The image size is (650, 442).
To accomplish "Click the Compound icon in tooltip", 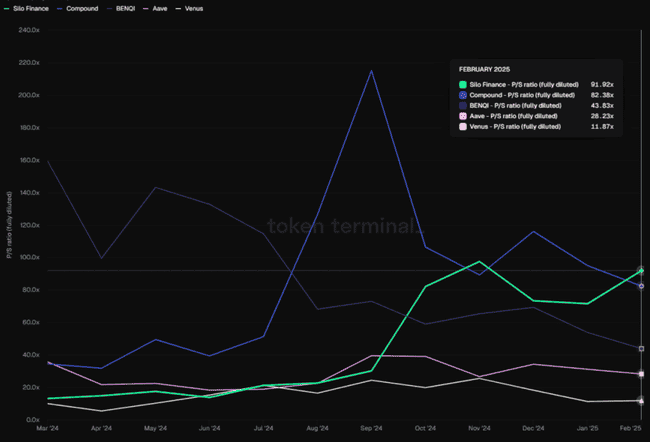I will [463, 95].
